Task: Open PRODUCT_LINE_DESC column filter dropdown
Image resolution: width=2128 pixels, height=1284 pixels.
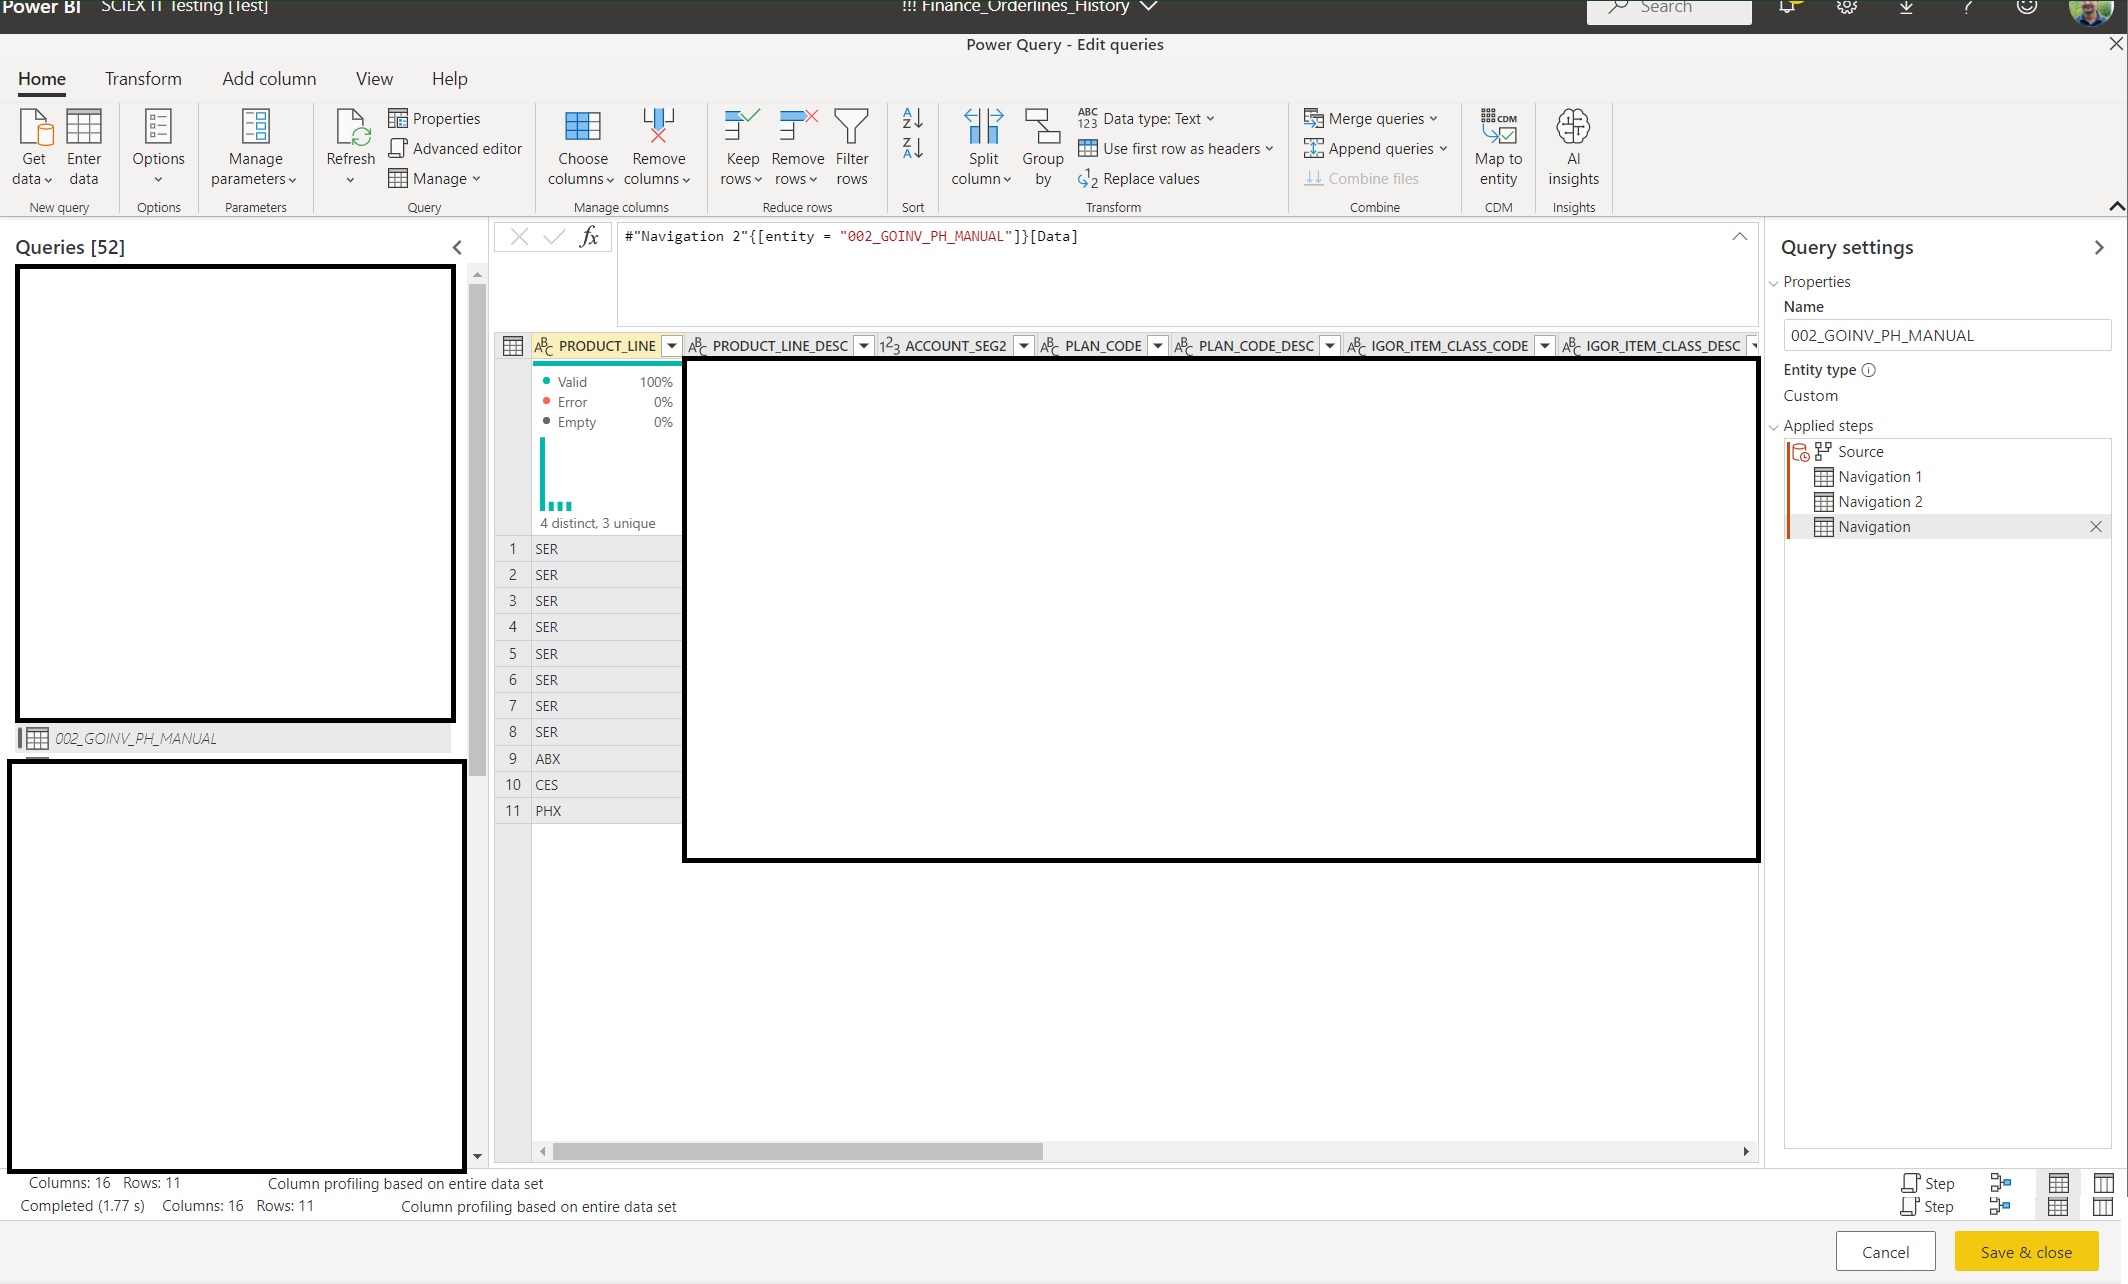Action: pos(864,346)
